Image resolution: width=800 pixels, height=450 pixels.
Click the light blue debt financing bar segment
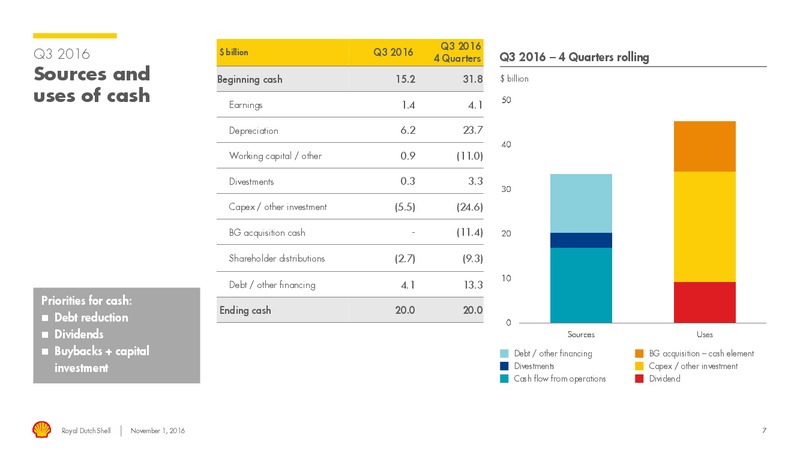581,203
